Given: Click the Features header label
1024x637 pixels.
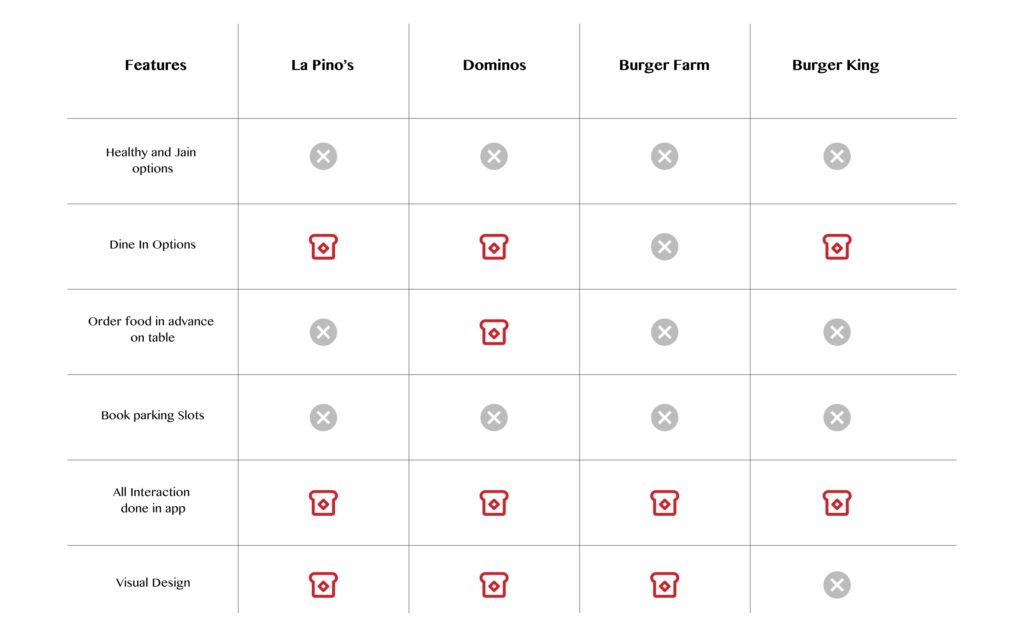Looking at the screenshot, I should pos(155,66).
